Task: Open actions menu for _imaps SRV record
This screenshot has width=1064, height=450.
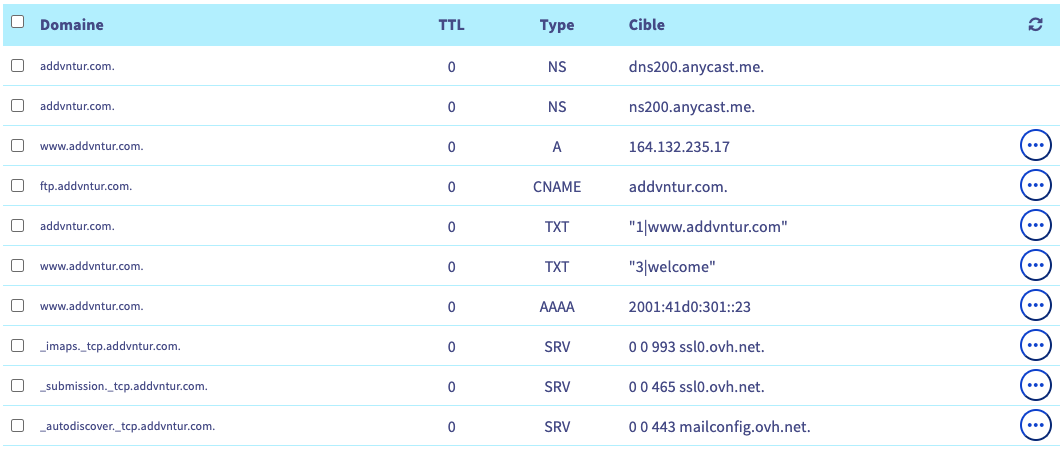Action: click(1035, 346)
